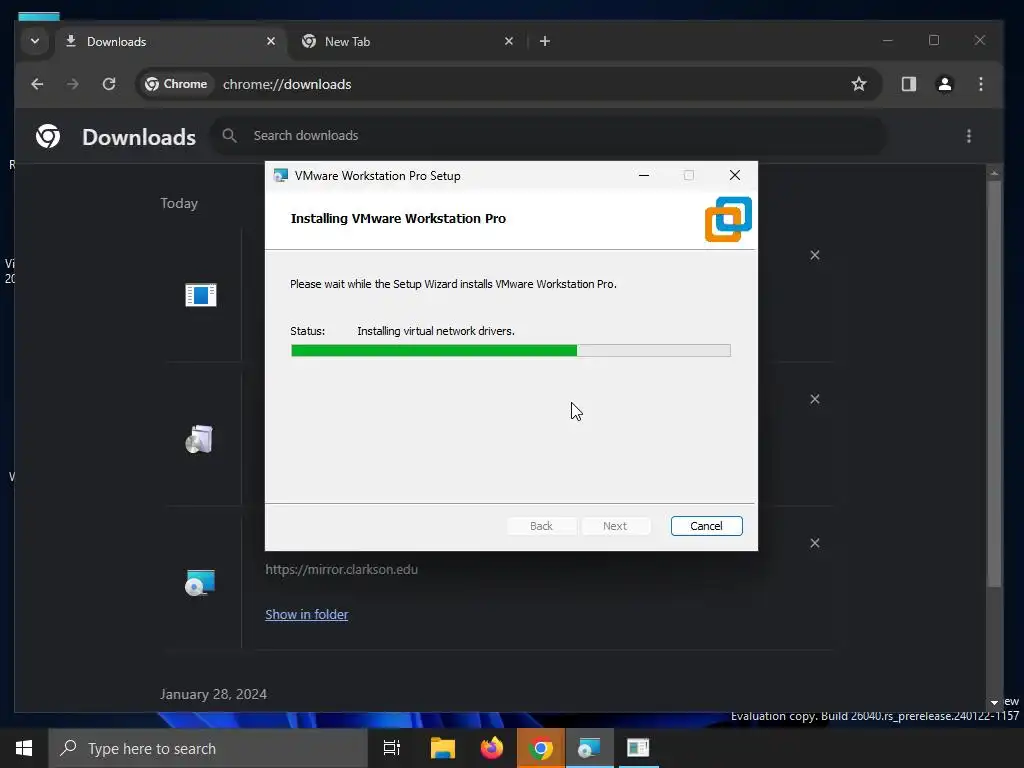Open the Windows Start menu

click(x=24, y=748)
